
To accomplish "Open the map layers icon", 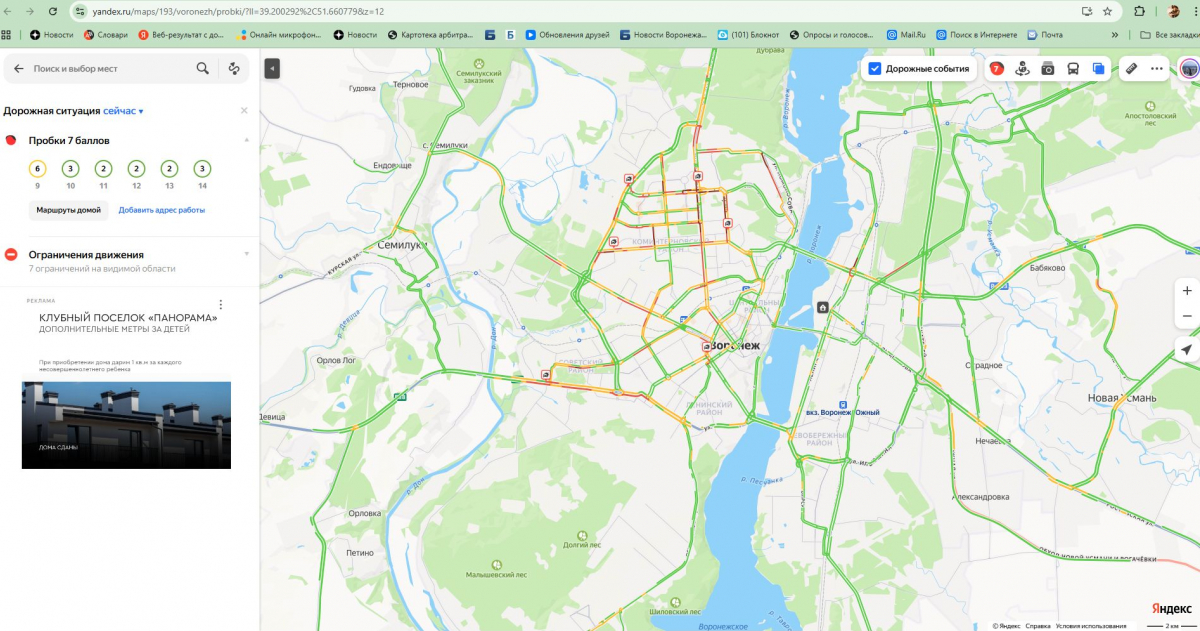I will pos(1098,69).
